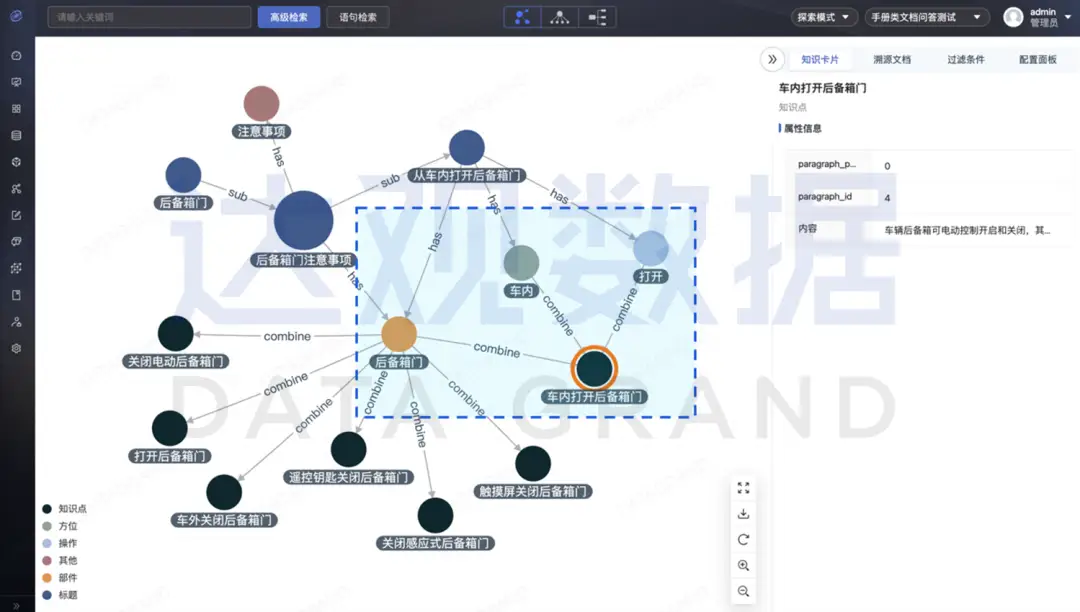Open the settings gear in left sidebar

16,349
